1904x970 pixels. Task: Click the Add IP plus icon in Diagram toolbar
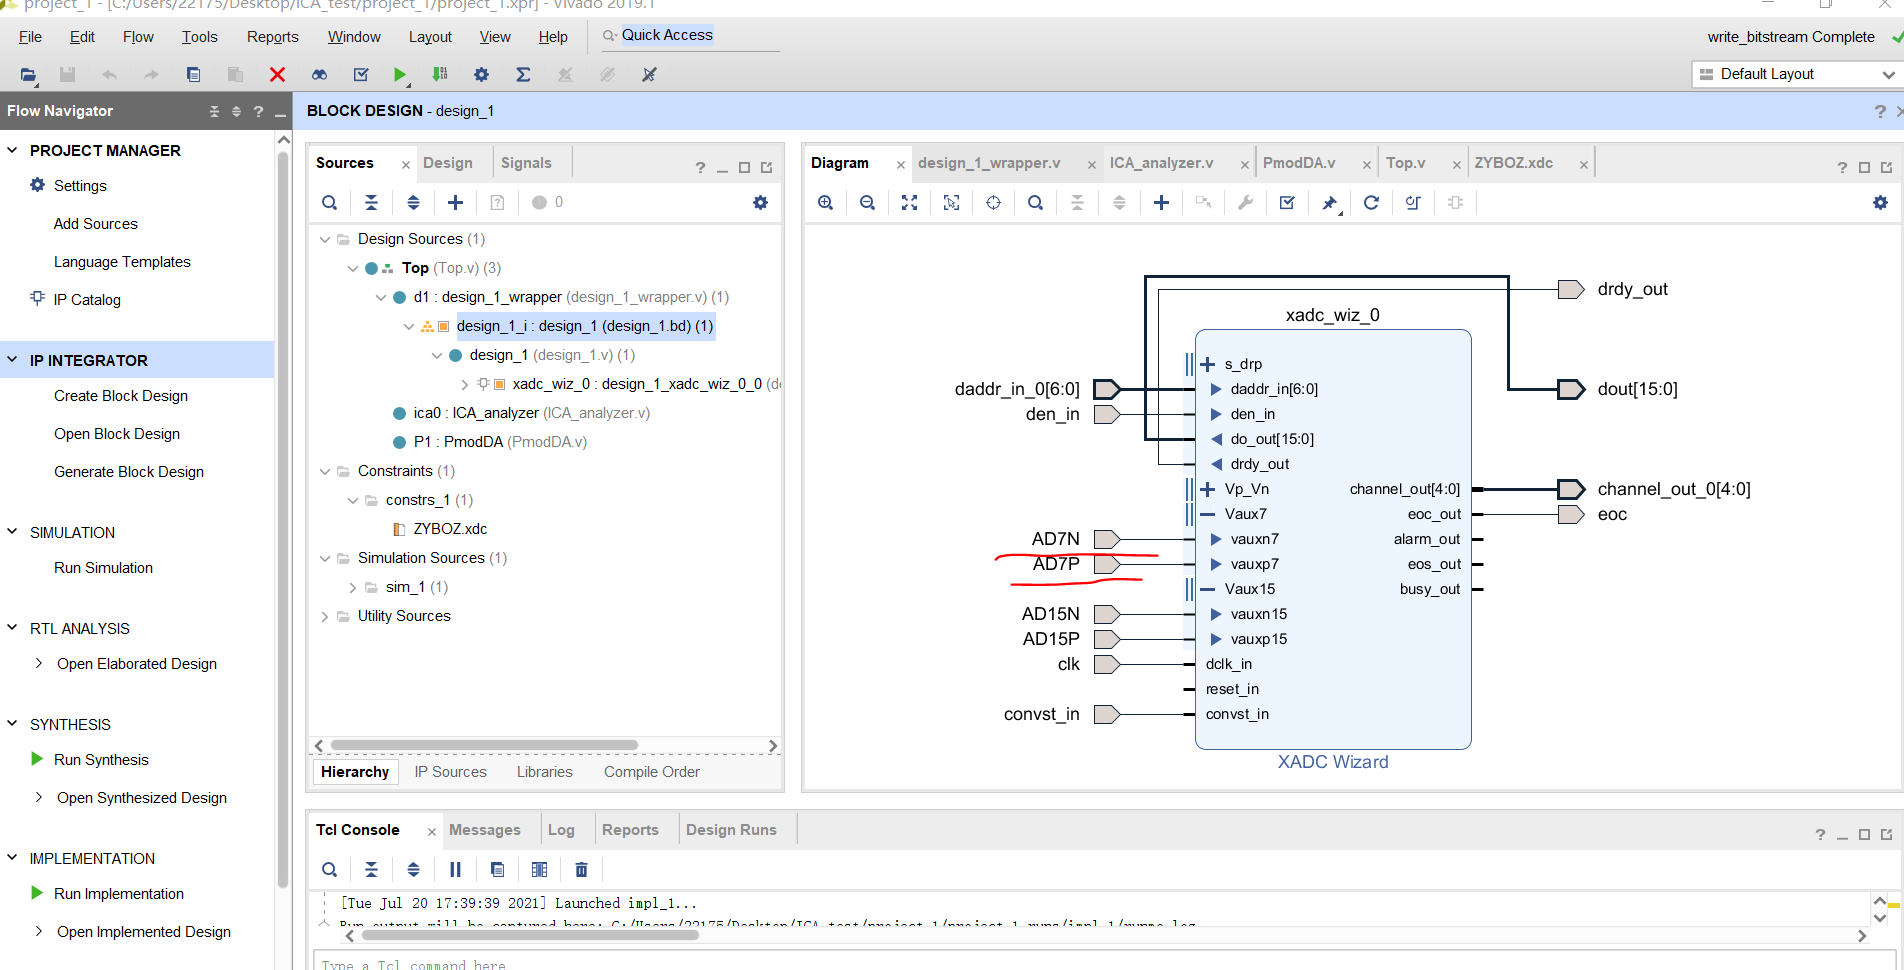(1161, 202)
